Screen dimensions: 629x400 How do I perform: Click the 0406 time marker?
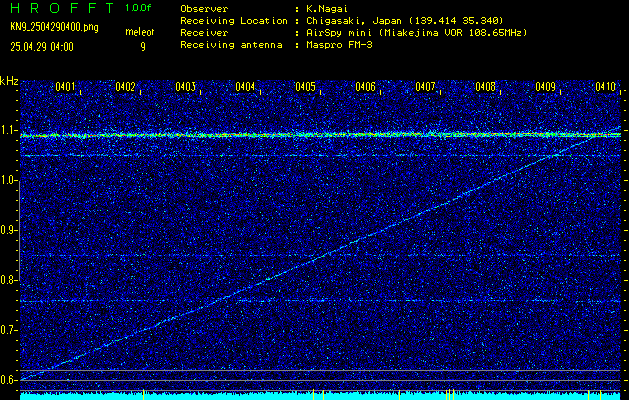pyautogui.click(x=365, y=87)
